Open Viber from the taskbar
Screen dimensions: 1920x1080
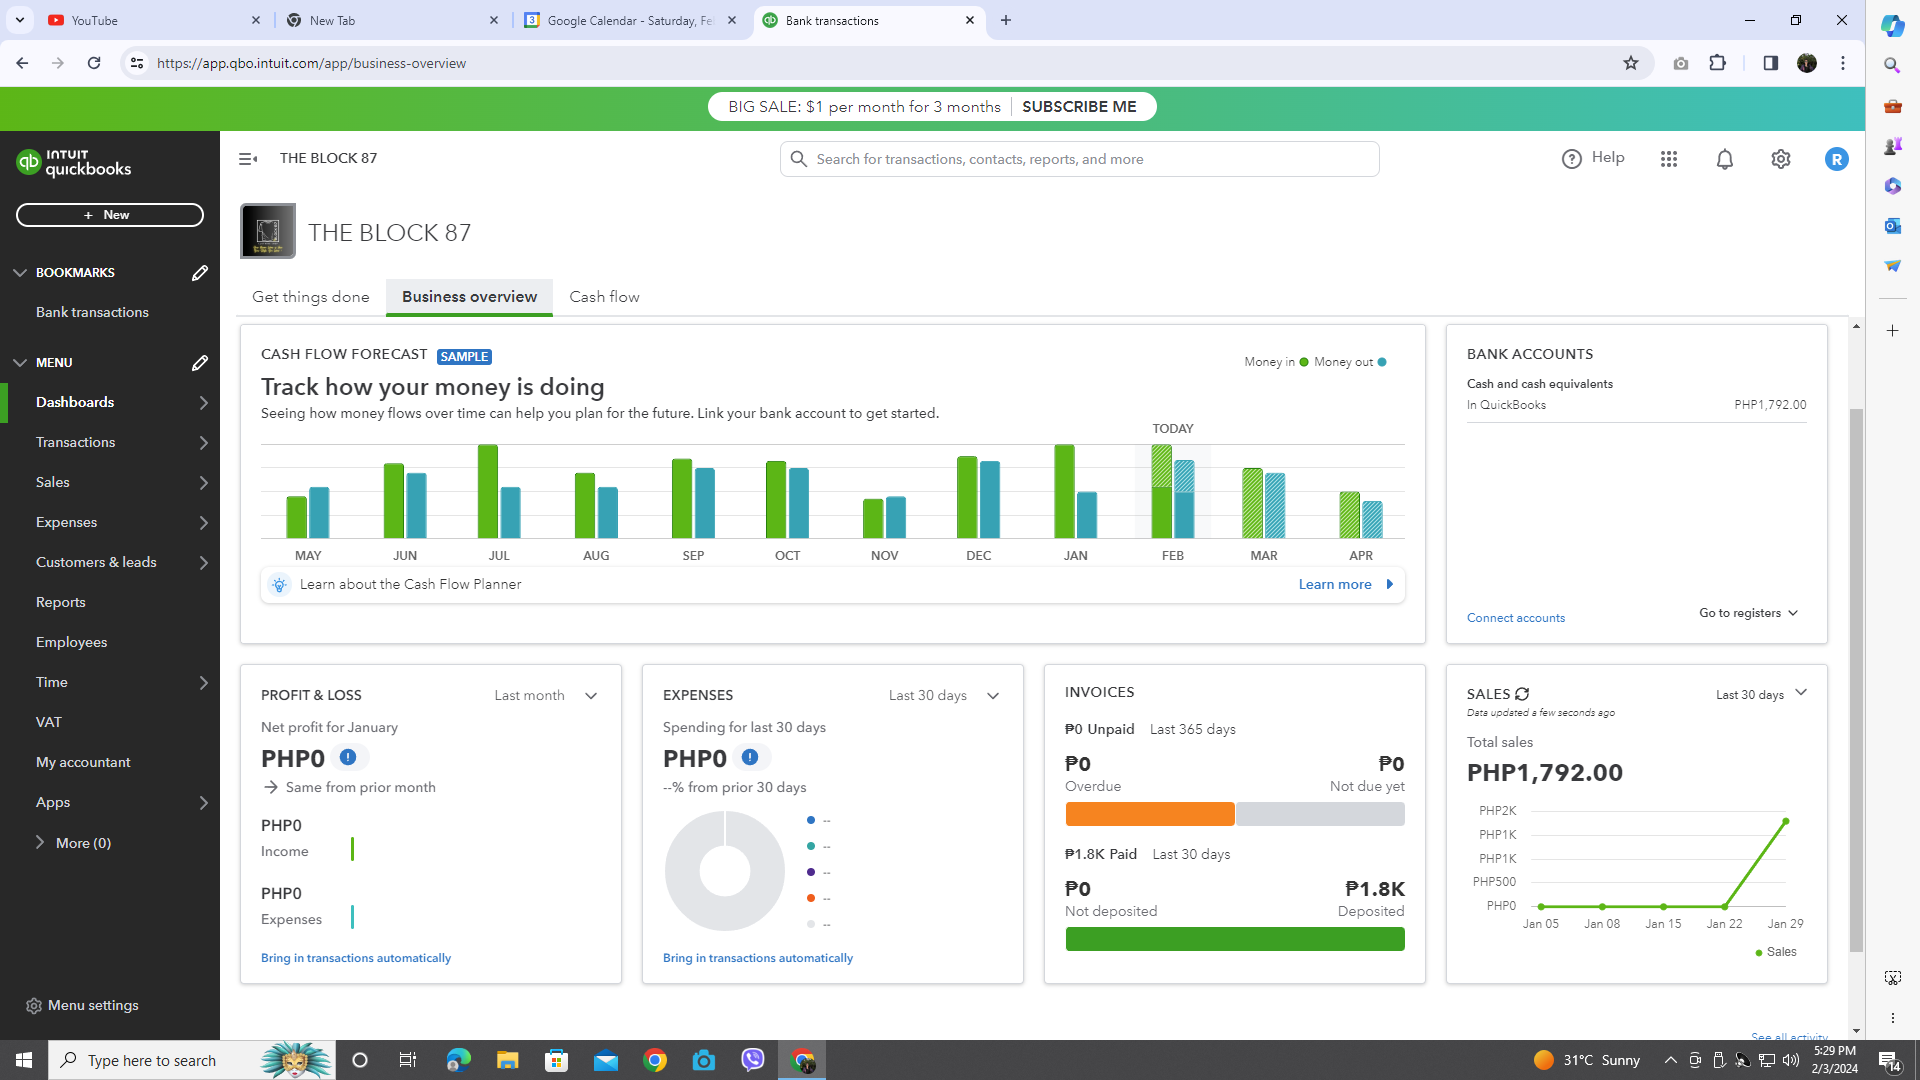point(752,1060)
